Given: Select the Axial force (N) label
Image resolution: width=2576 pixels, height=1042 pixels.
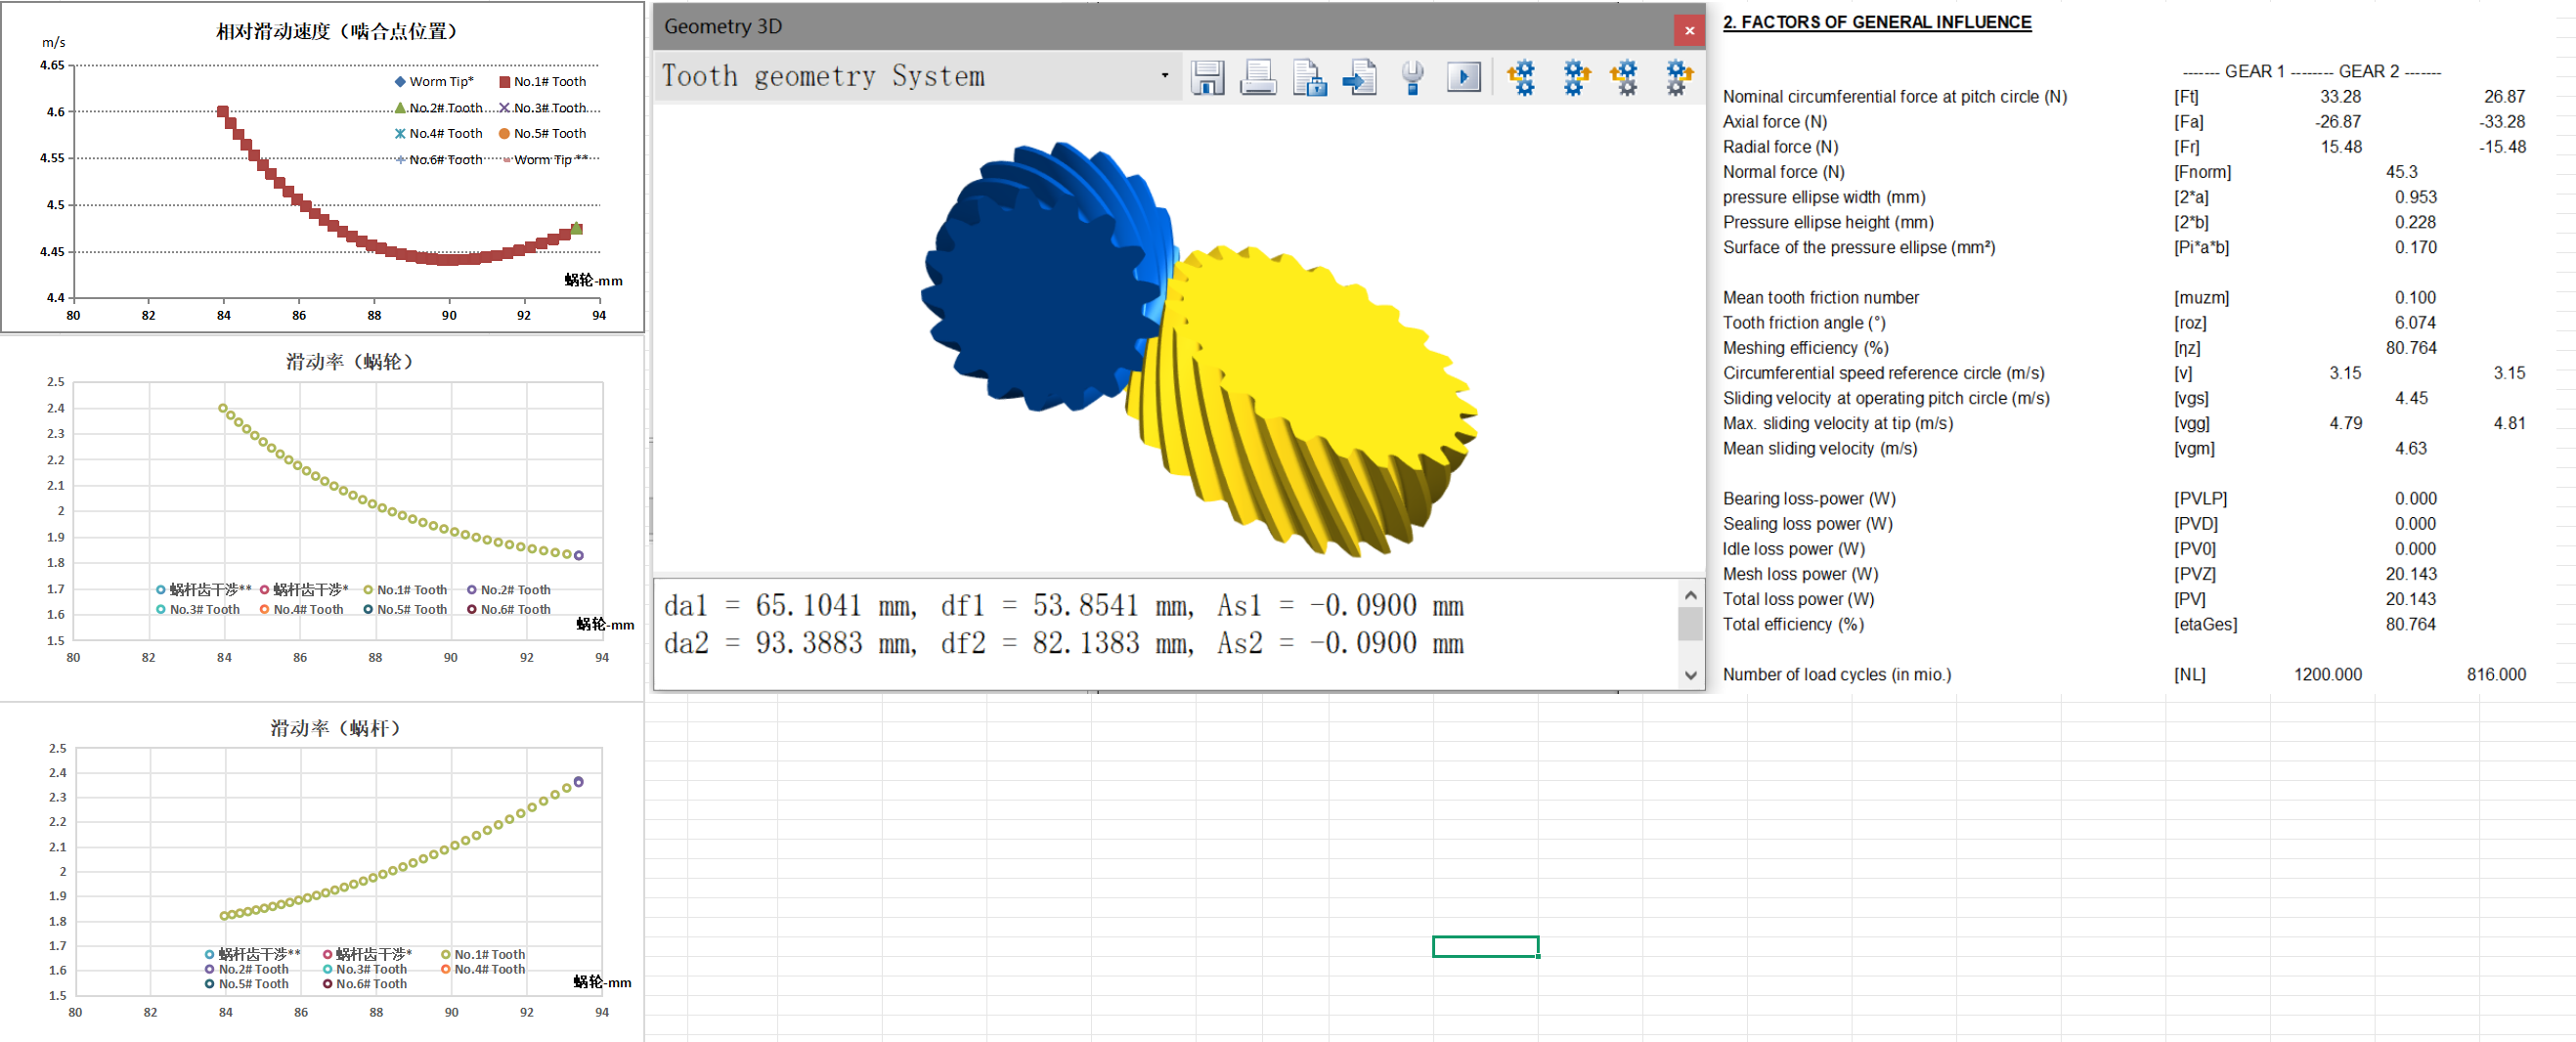Looking at the screenshot, I should (1774, 122).
